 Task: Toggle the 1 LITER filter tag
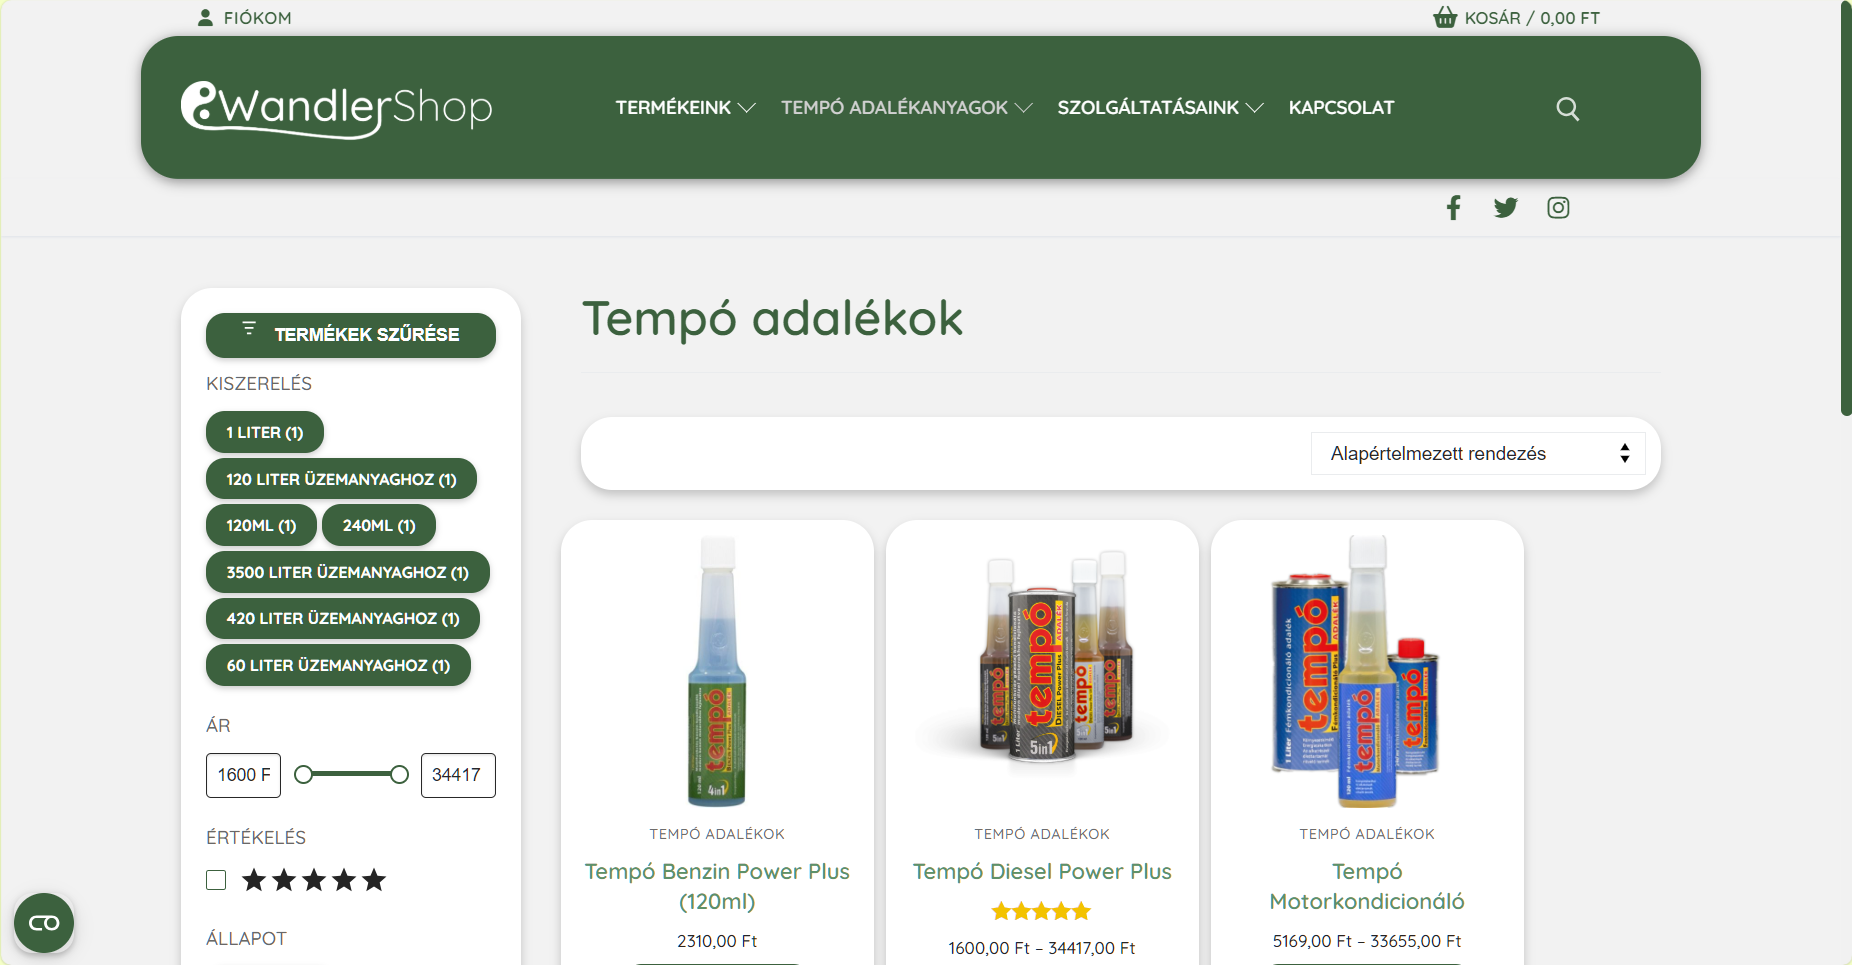click(x=264, y=432)
